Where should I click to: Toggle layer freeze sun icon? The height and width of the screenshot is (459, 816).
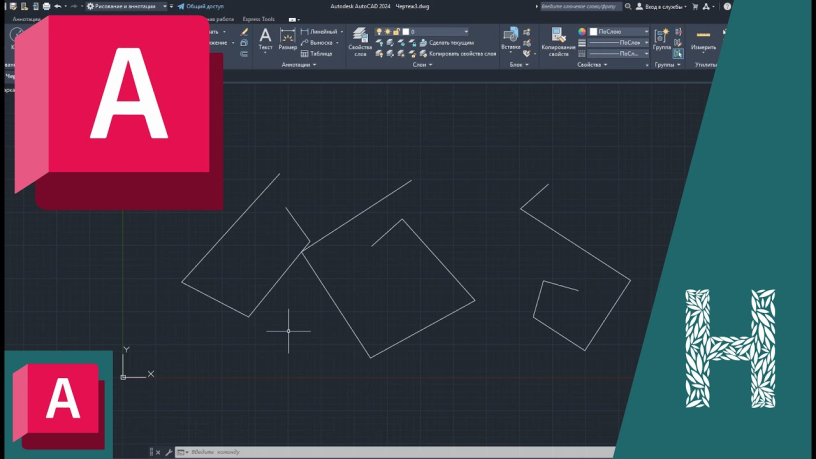[388, 32]
